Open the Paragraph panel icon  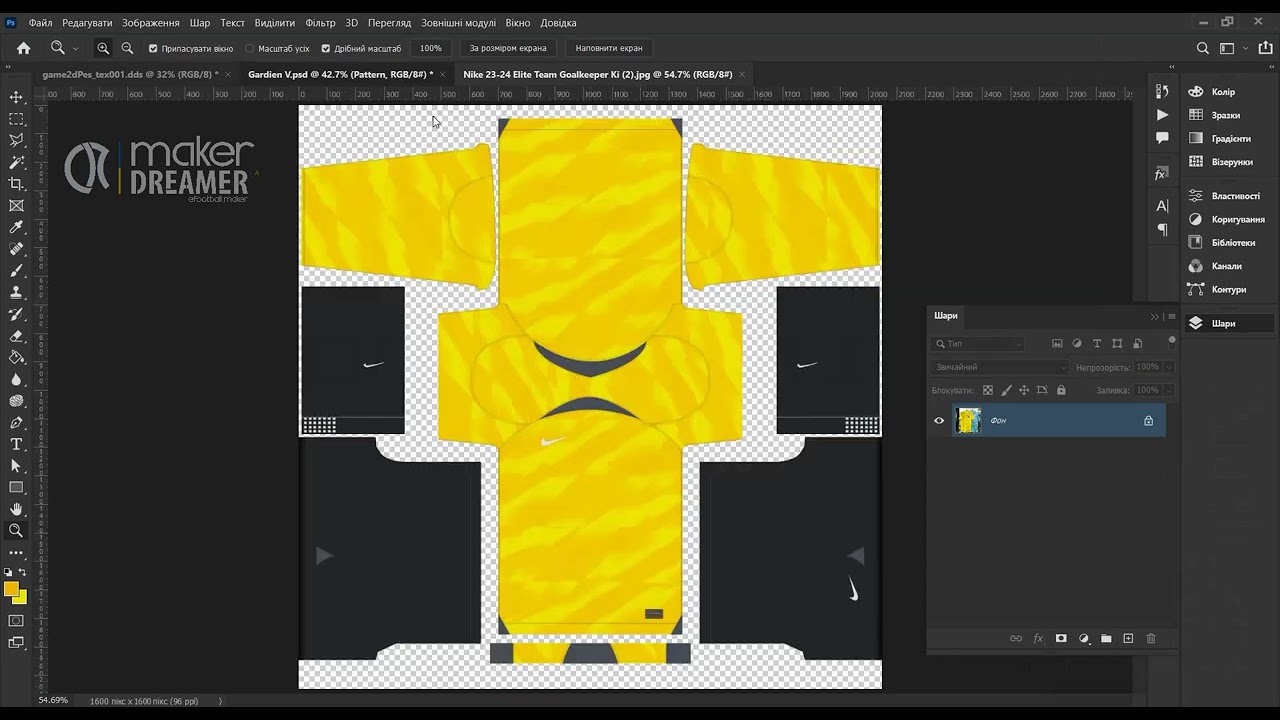click(x=1162, y=230)
